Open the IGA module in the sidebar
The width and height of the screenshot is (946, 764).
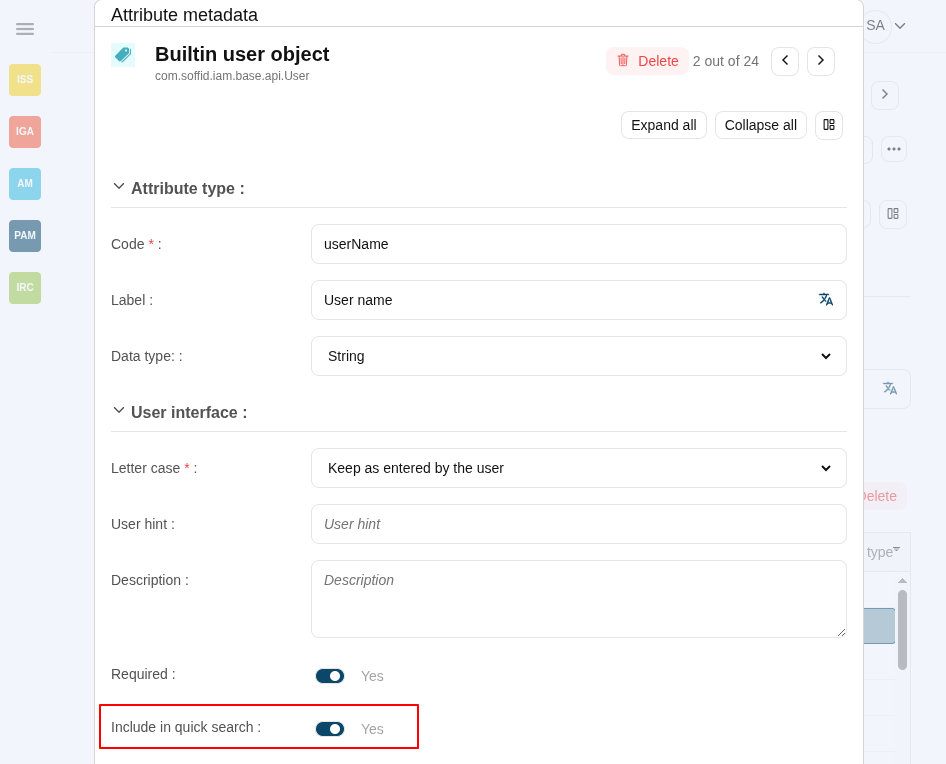(x=25, y=132)
